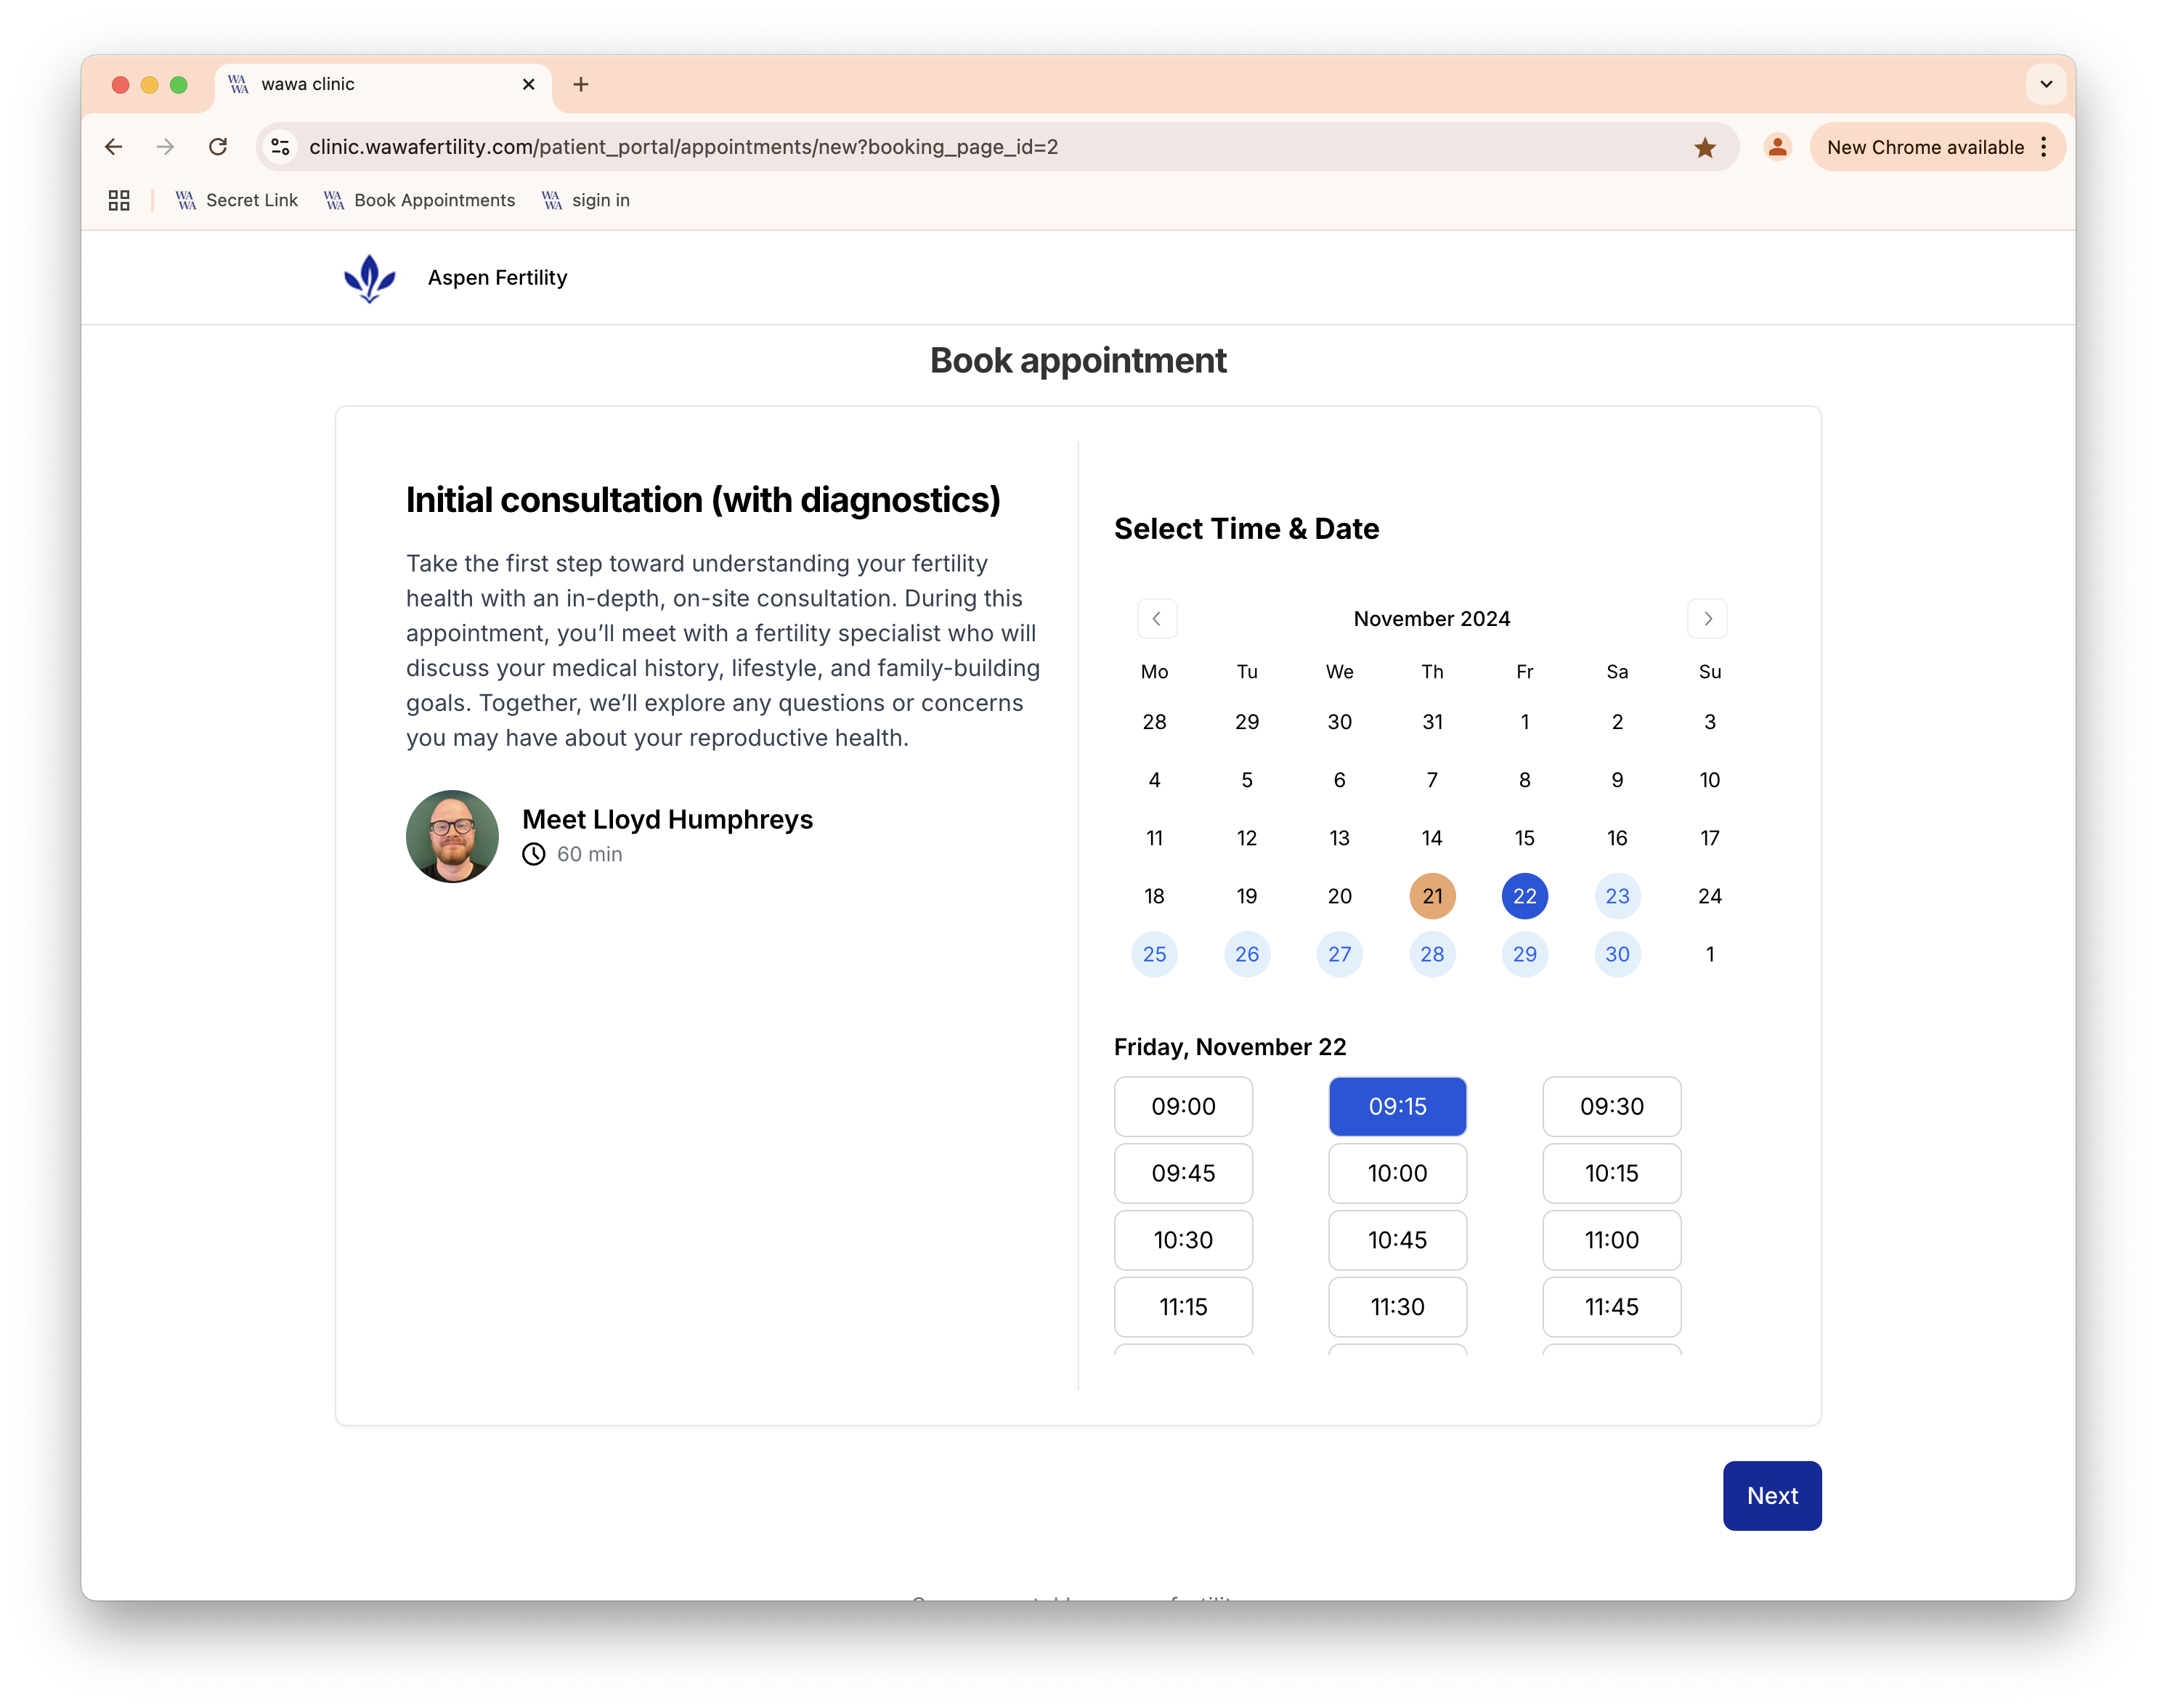Viewport: 2157px width, 1708px height.
Task: Open the site information icon in address bar
Action: coord(281,147)
